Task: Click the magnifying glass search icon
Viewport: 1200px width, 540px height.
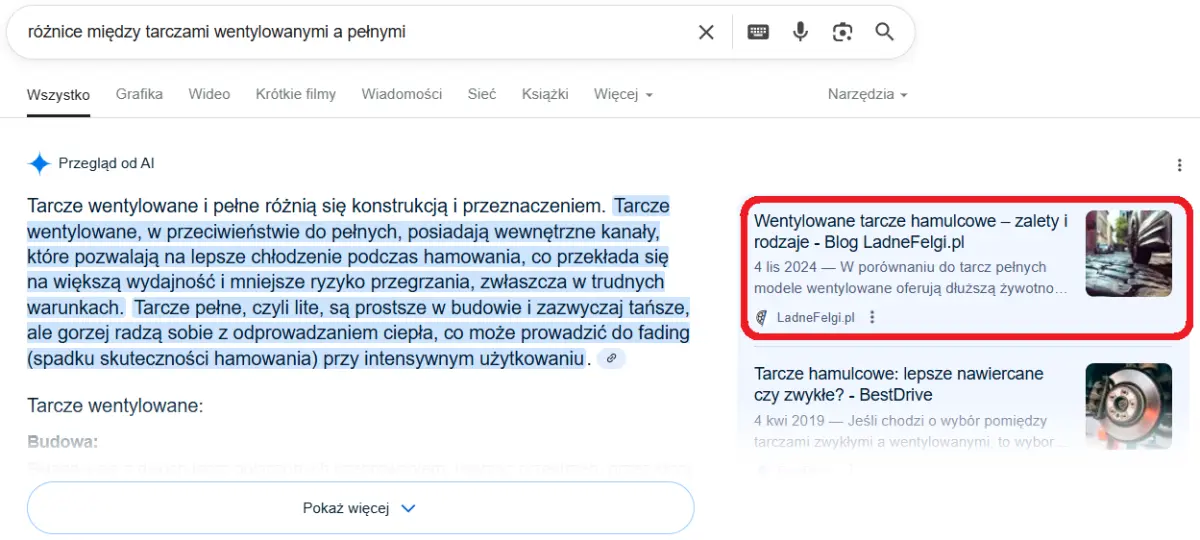Action: coord(884,32)
